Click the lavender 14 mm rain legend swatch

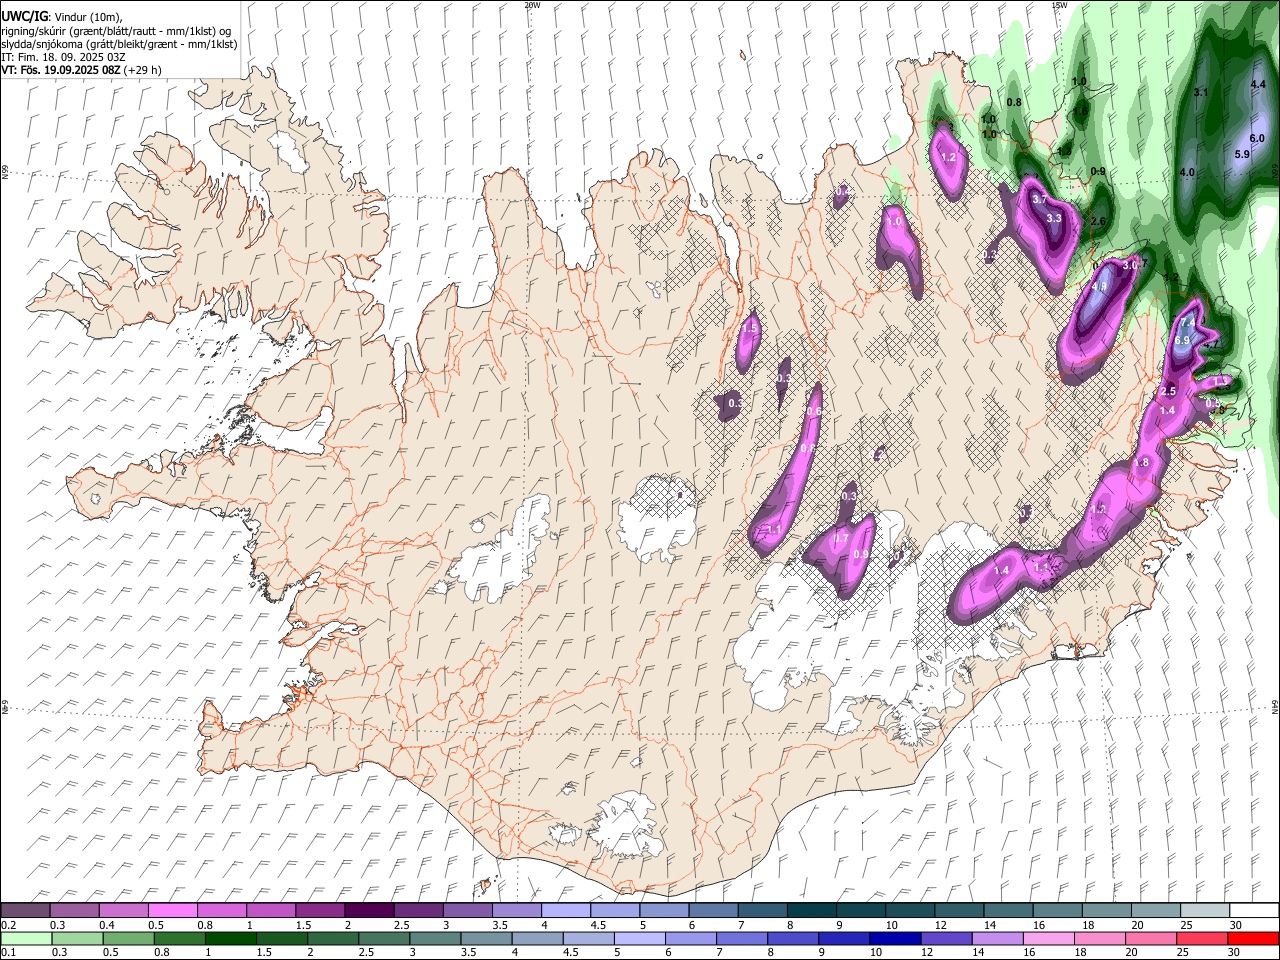pyautogui.click(x=998, y=938)
